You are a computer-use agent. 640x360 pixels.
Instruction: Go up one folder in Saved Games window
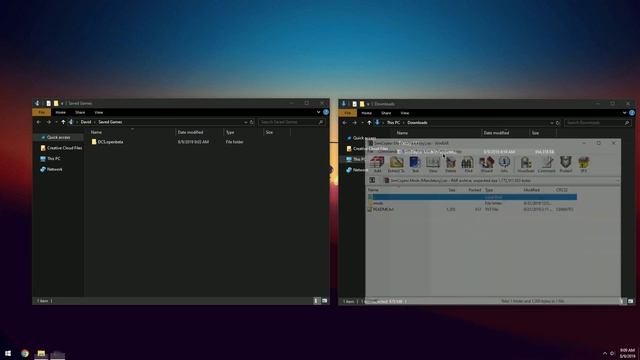(63, 122)
